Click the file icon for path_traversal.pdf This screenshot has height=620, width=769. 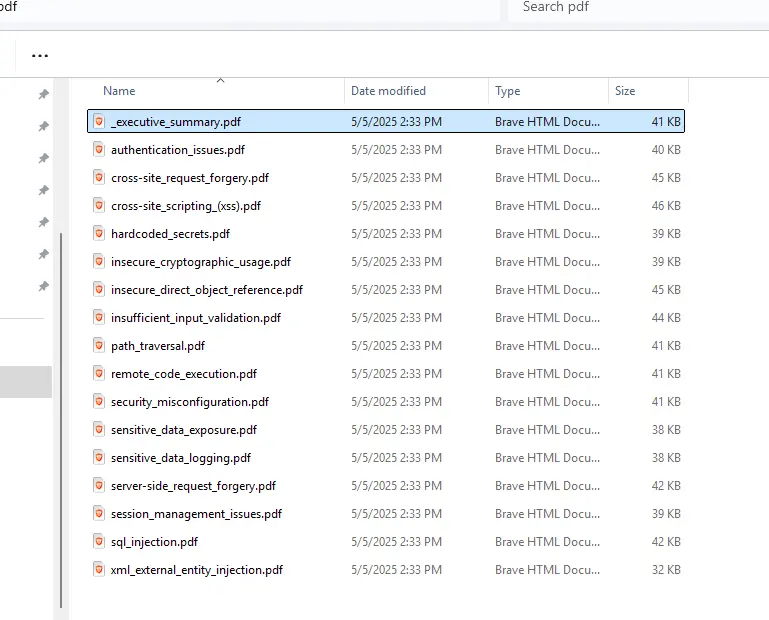pos(99,345)
